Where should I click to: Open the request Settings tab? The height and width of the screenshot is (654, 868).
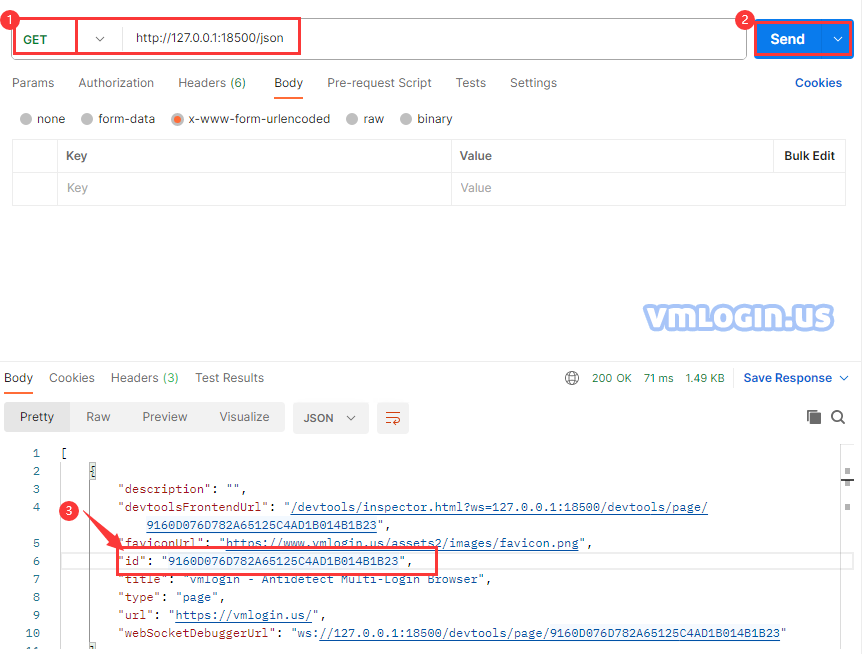pos(533,83)
